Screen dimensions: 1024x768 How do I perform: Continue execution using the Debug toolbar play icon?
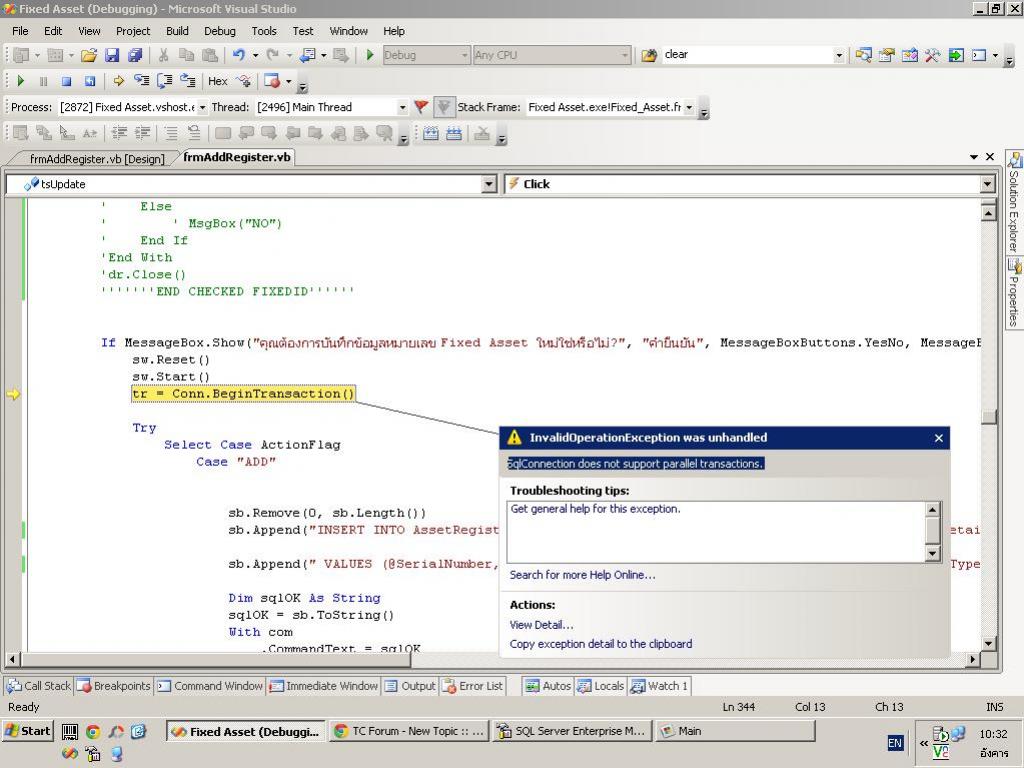20,81
